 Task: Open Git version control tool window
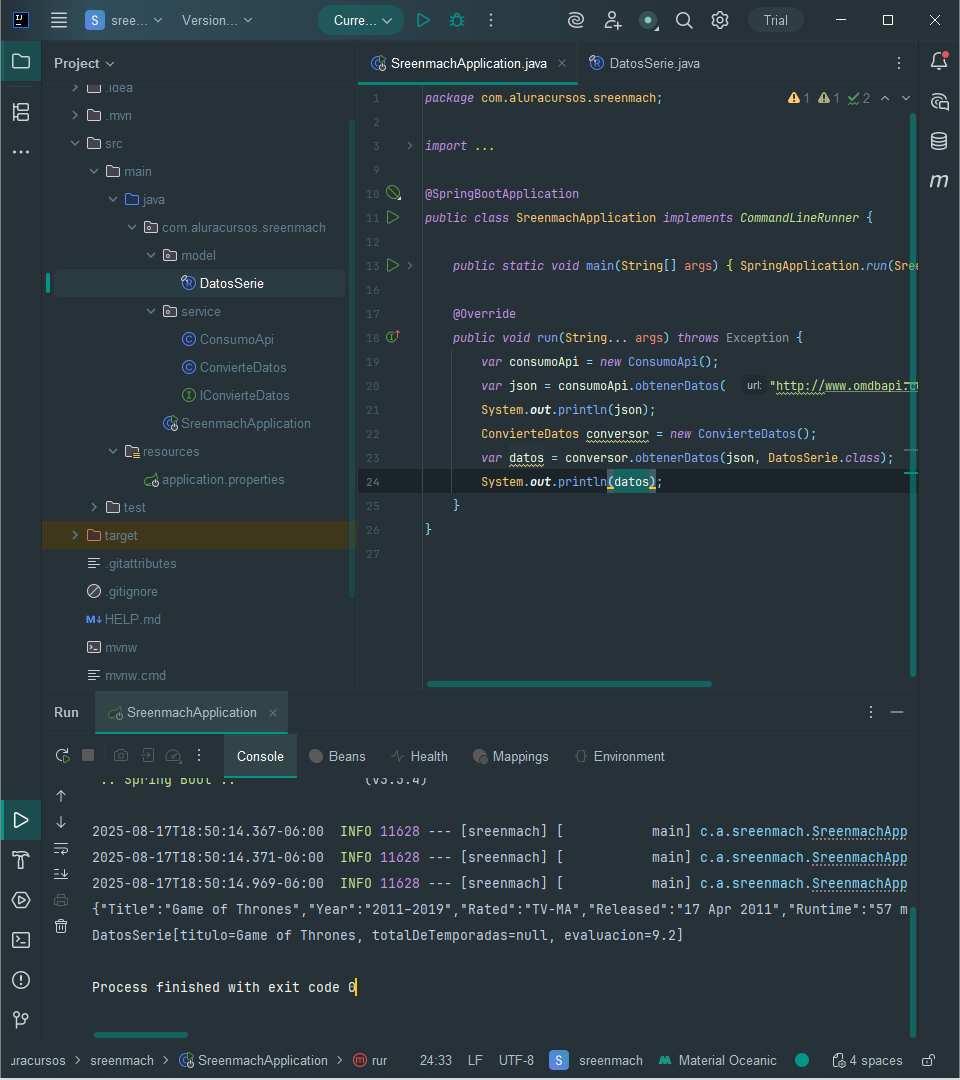point(21,1019)
